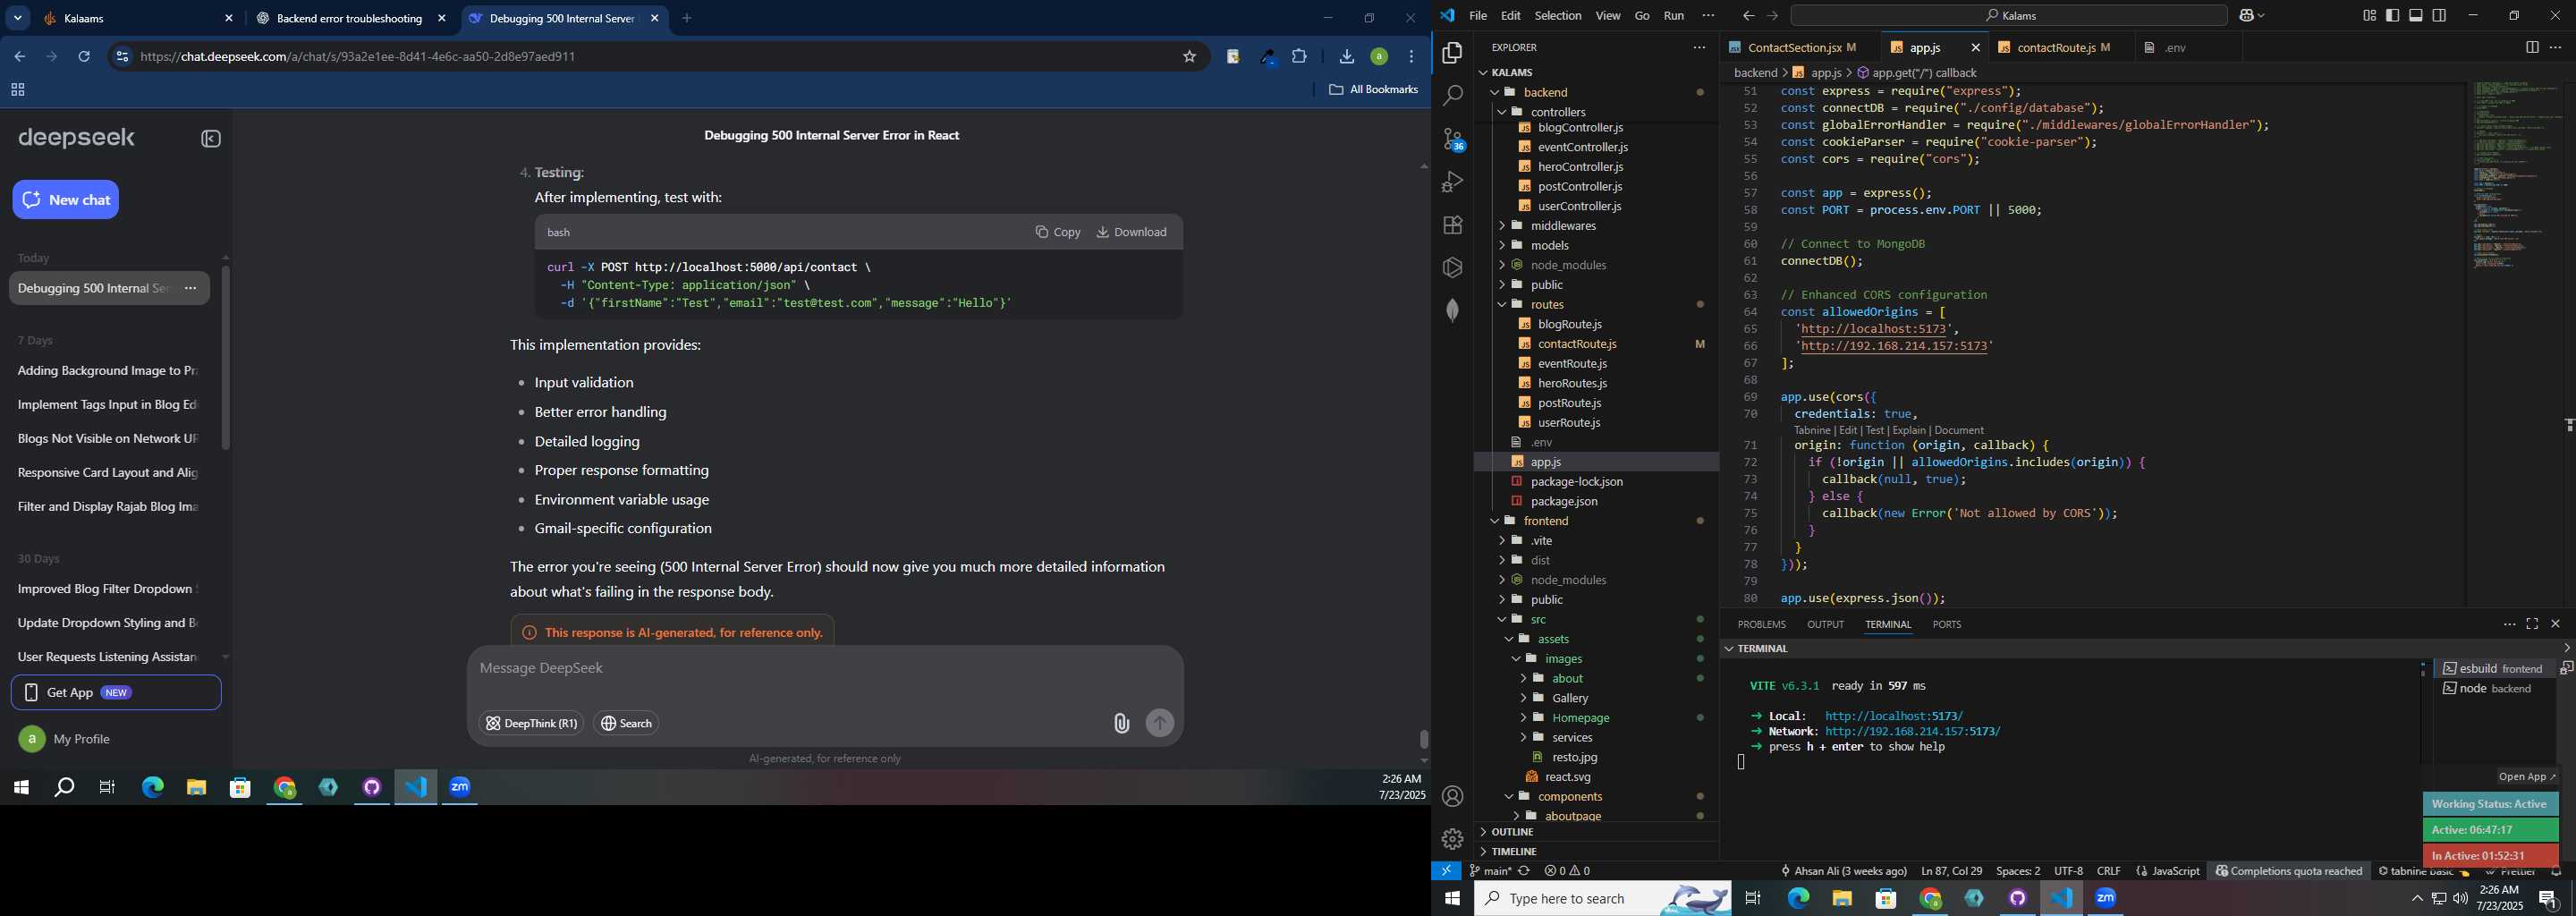This screenshot has width=2576, height=916.
Task: Open the Accounts icon in VS Code
Action: (1452, 797)
